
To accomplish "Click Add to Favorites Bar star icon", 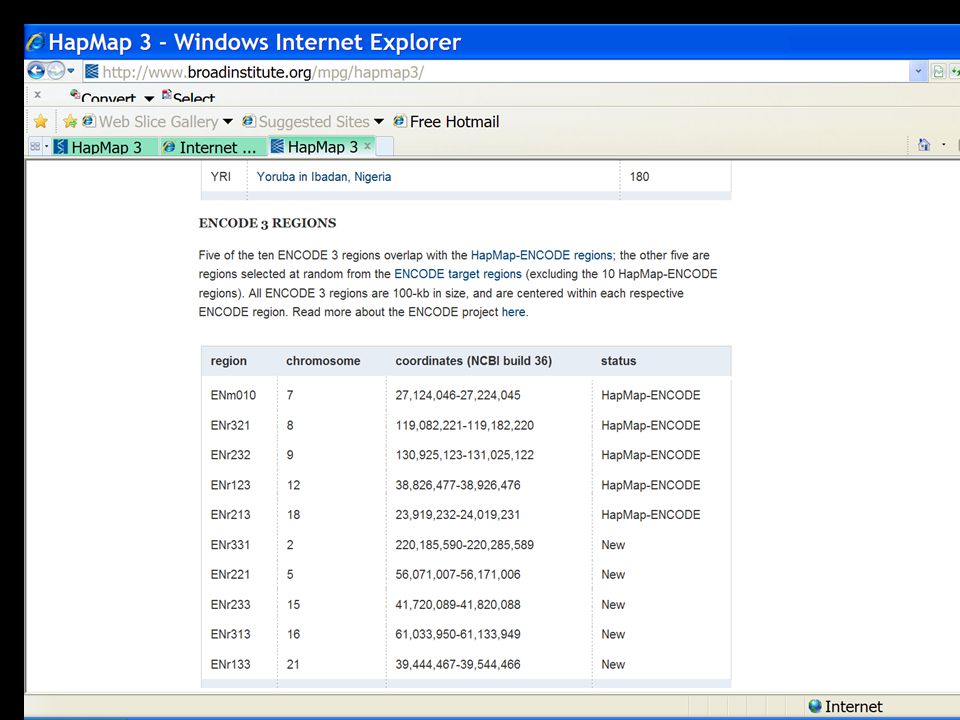I will pos(70,121).
